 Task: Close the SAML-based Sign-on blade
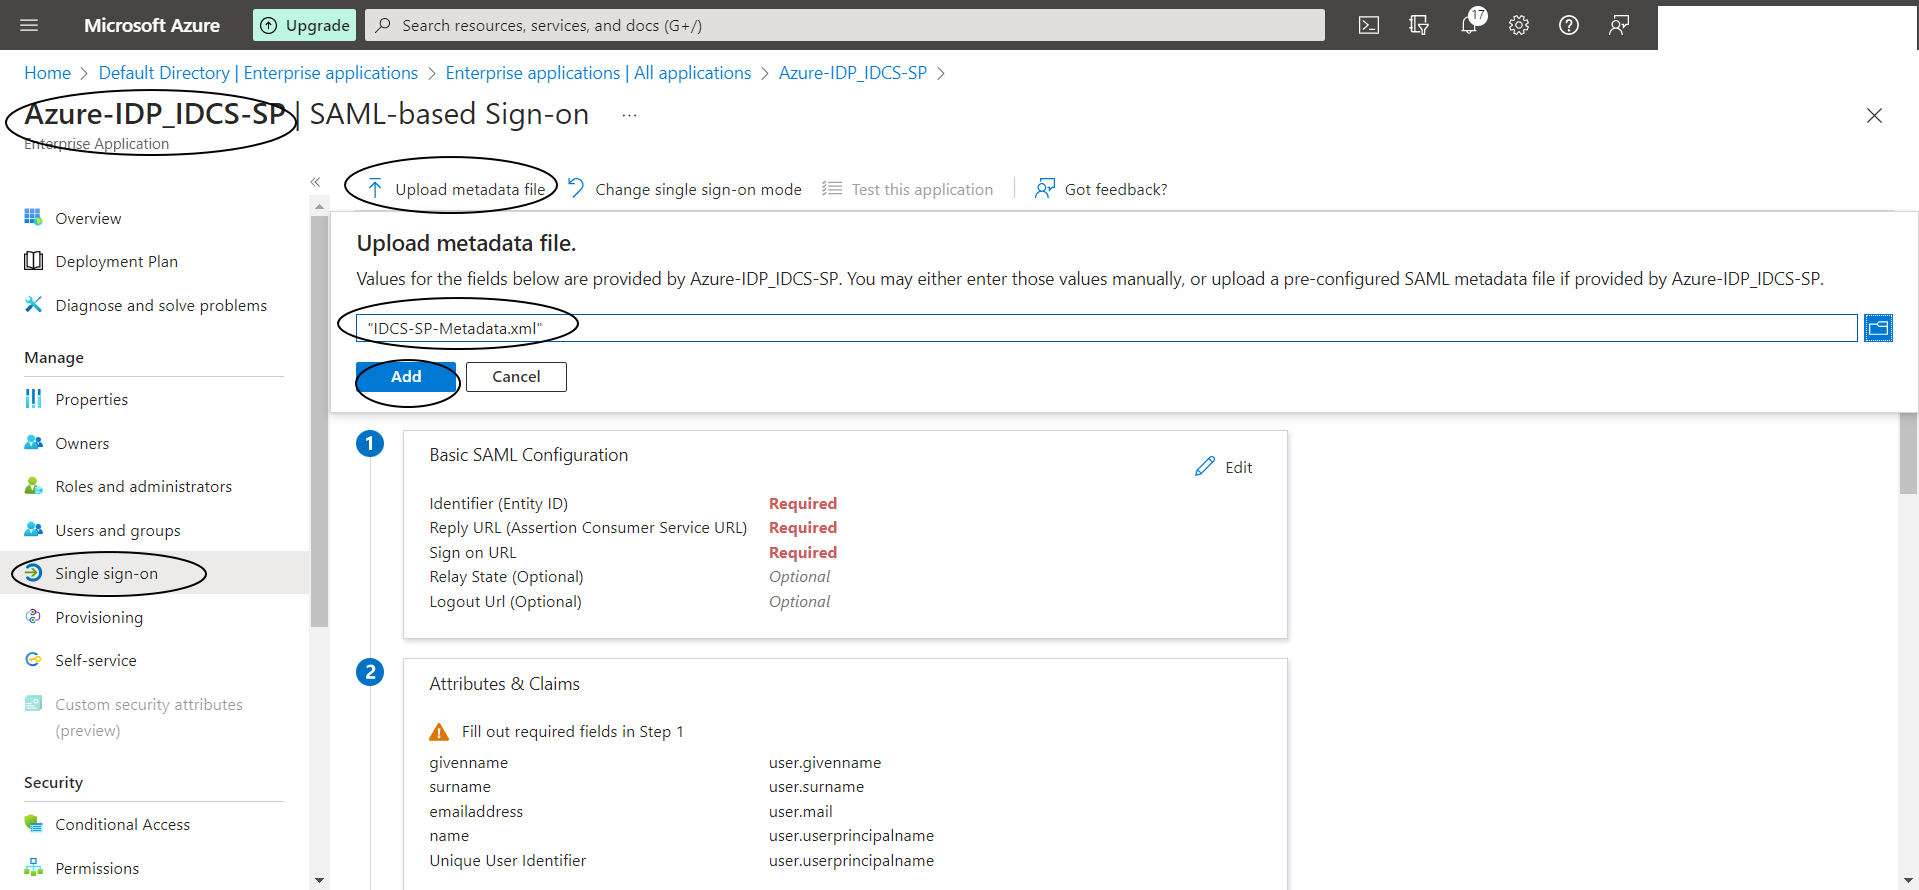[1874, 116]
